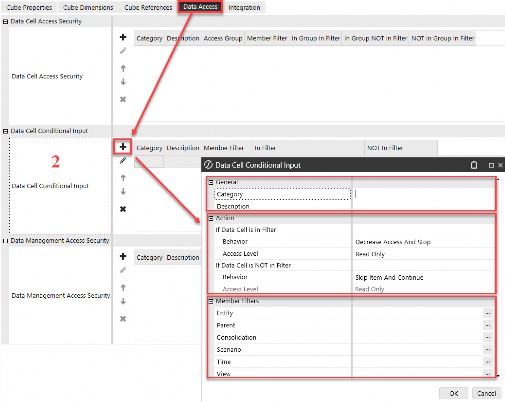
Task: Add a Data Management Access Security entry
Action: tap(123, 256)
